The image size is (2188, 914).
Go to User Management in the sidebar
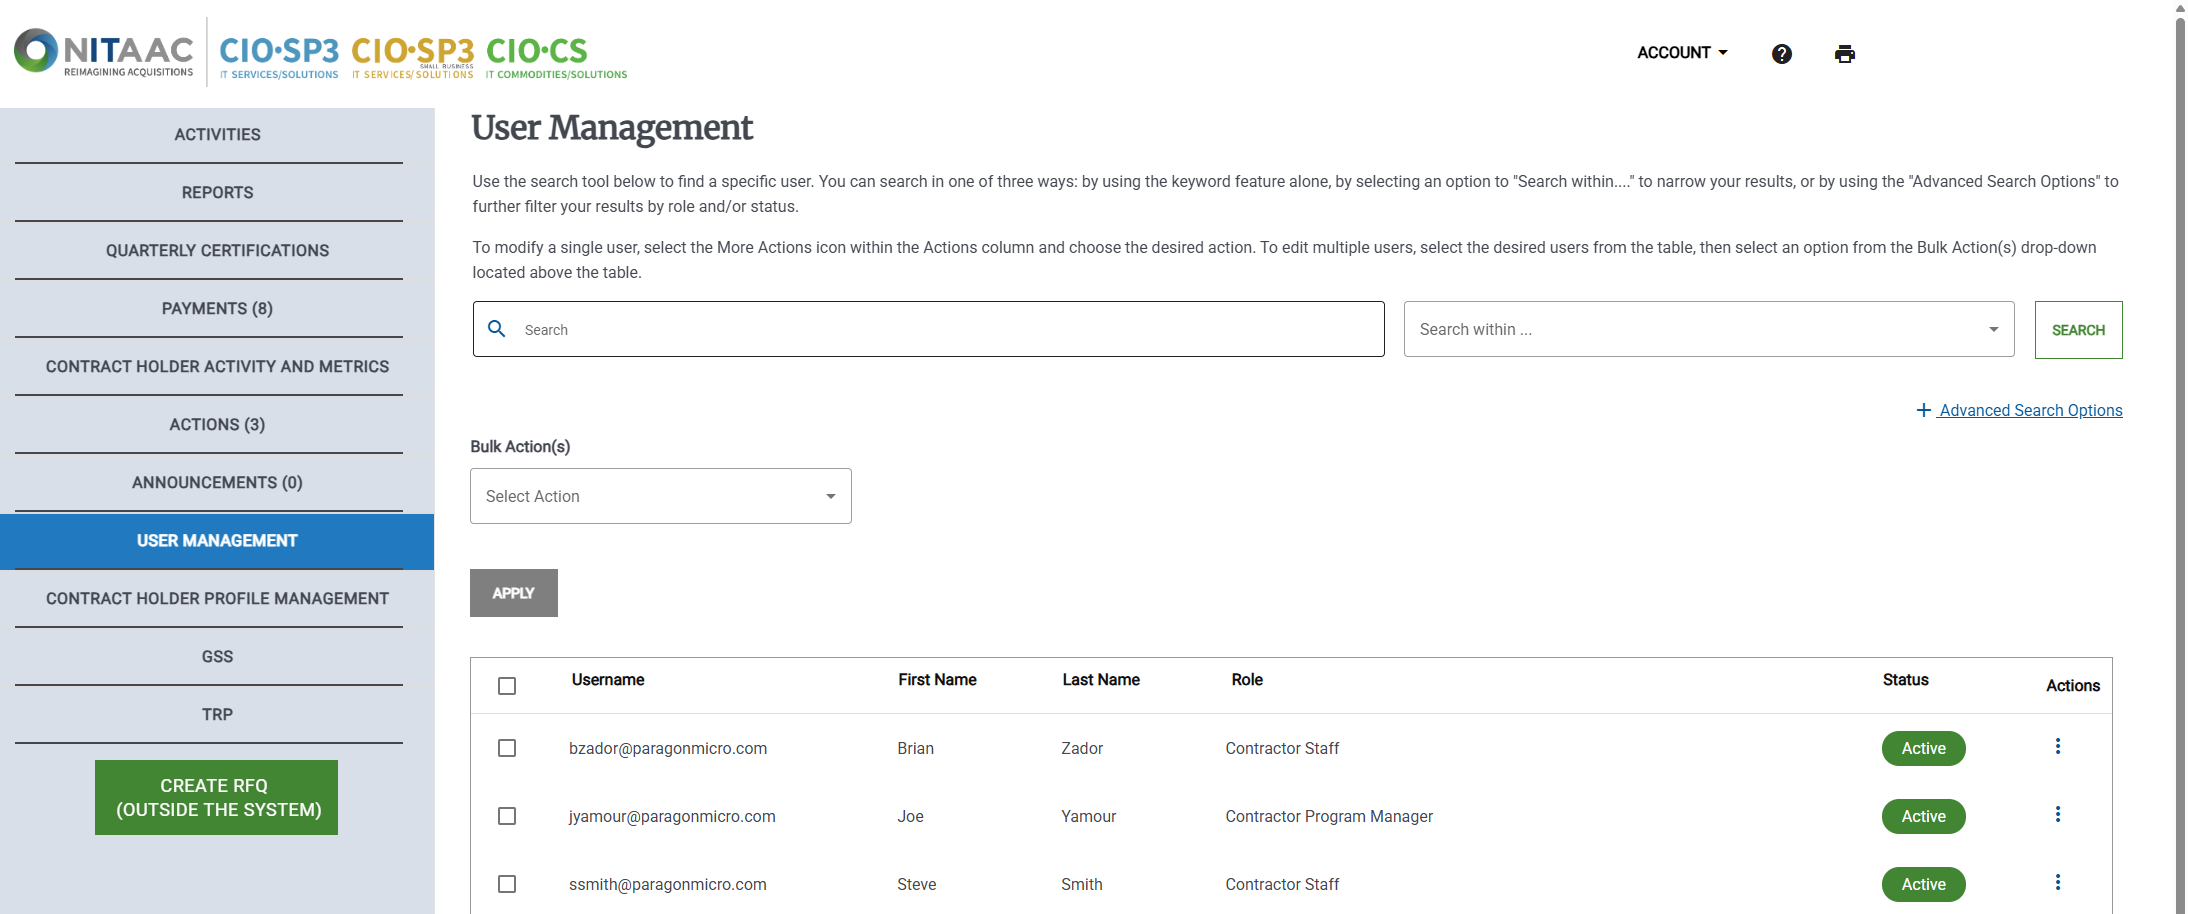click(x=216, y=540)
